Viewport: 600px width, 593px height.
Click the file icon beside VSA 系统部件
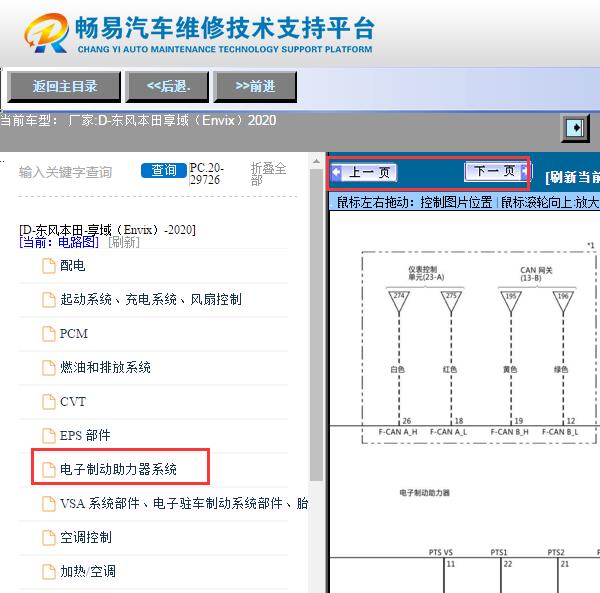[49, 504]
